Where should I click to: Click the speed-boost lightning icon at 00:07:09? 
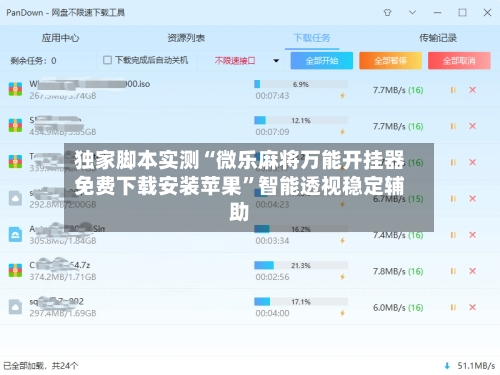point(342,132)
